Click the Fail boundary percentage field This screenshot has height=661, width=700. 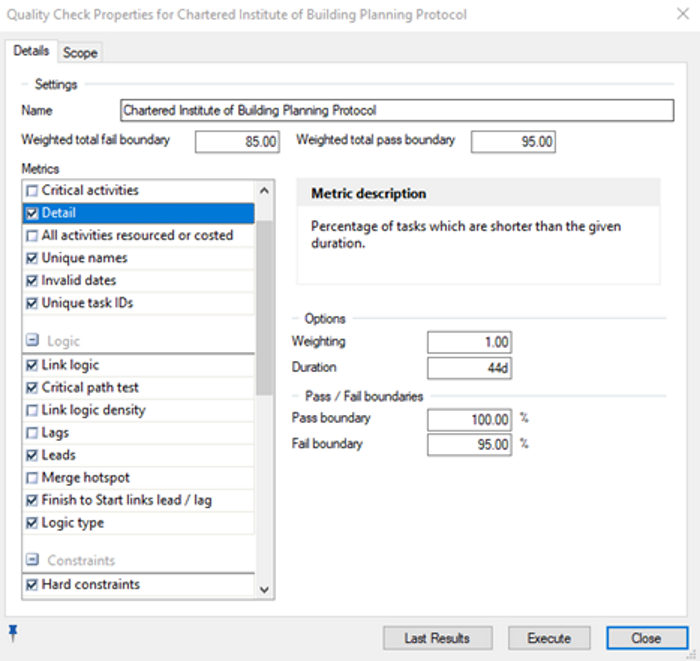point(470,445)
